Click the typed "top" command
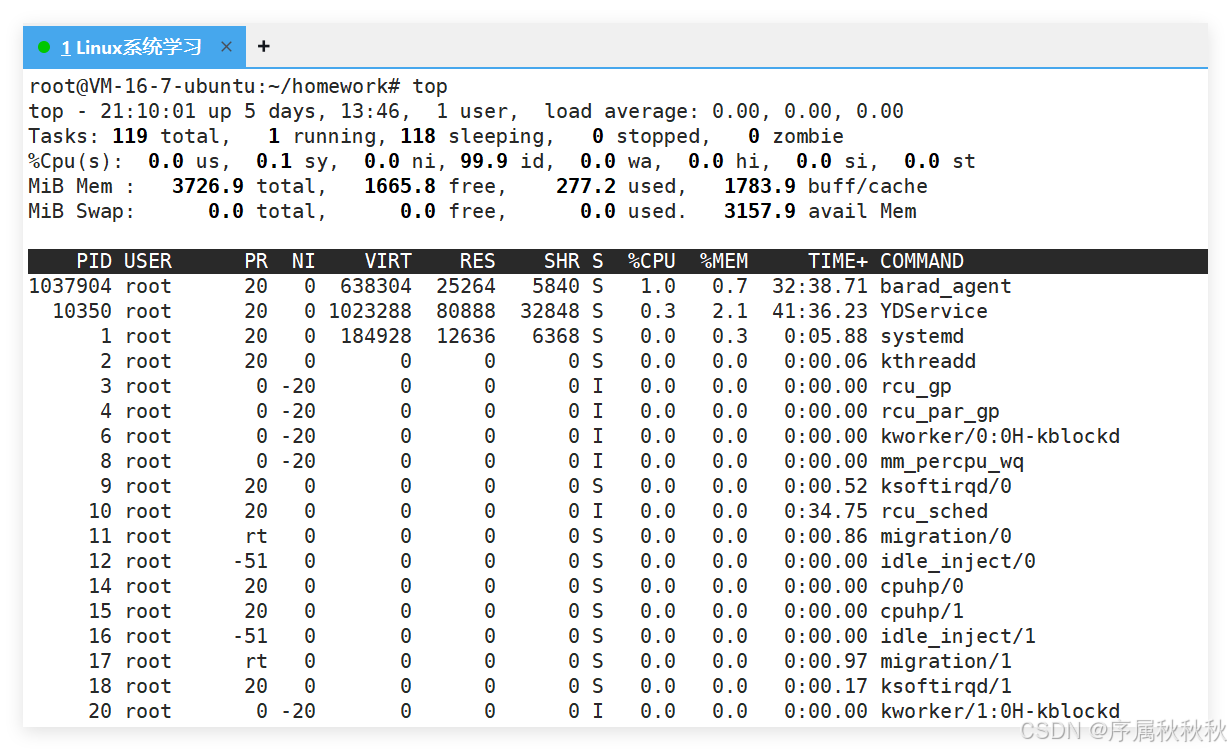This screenshot has width=1231, height=750. click(430, 86)
